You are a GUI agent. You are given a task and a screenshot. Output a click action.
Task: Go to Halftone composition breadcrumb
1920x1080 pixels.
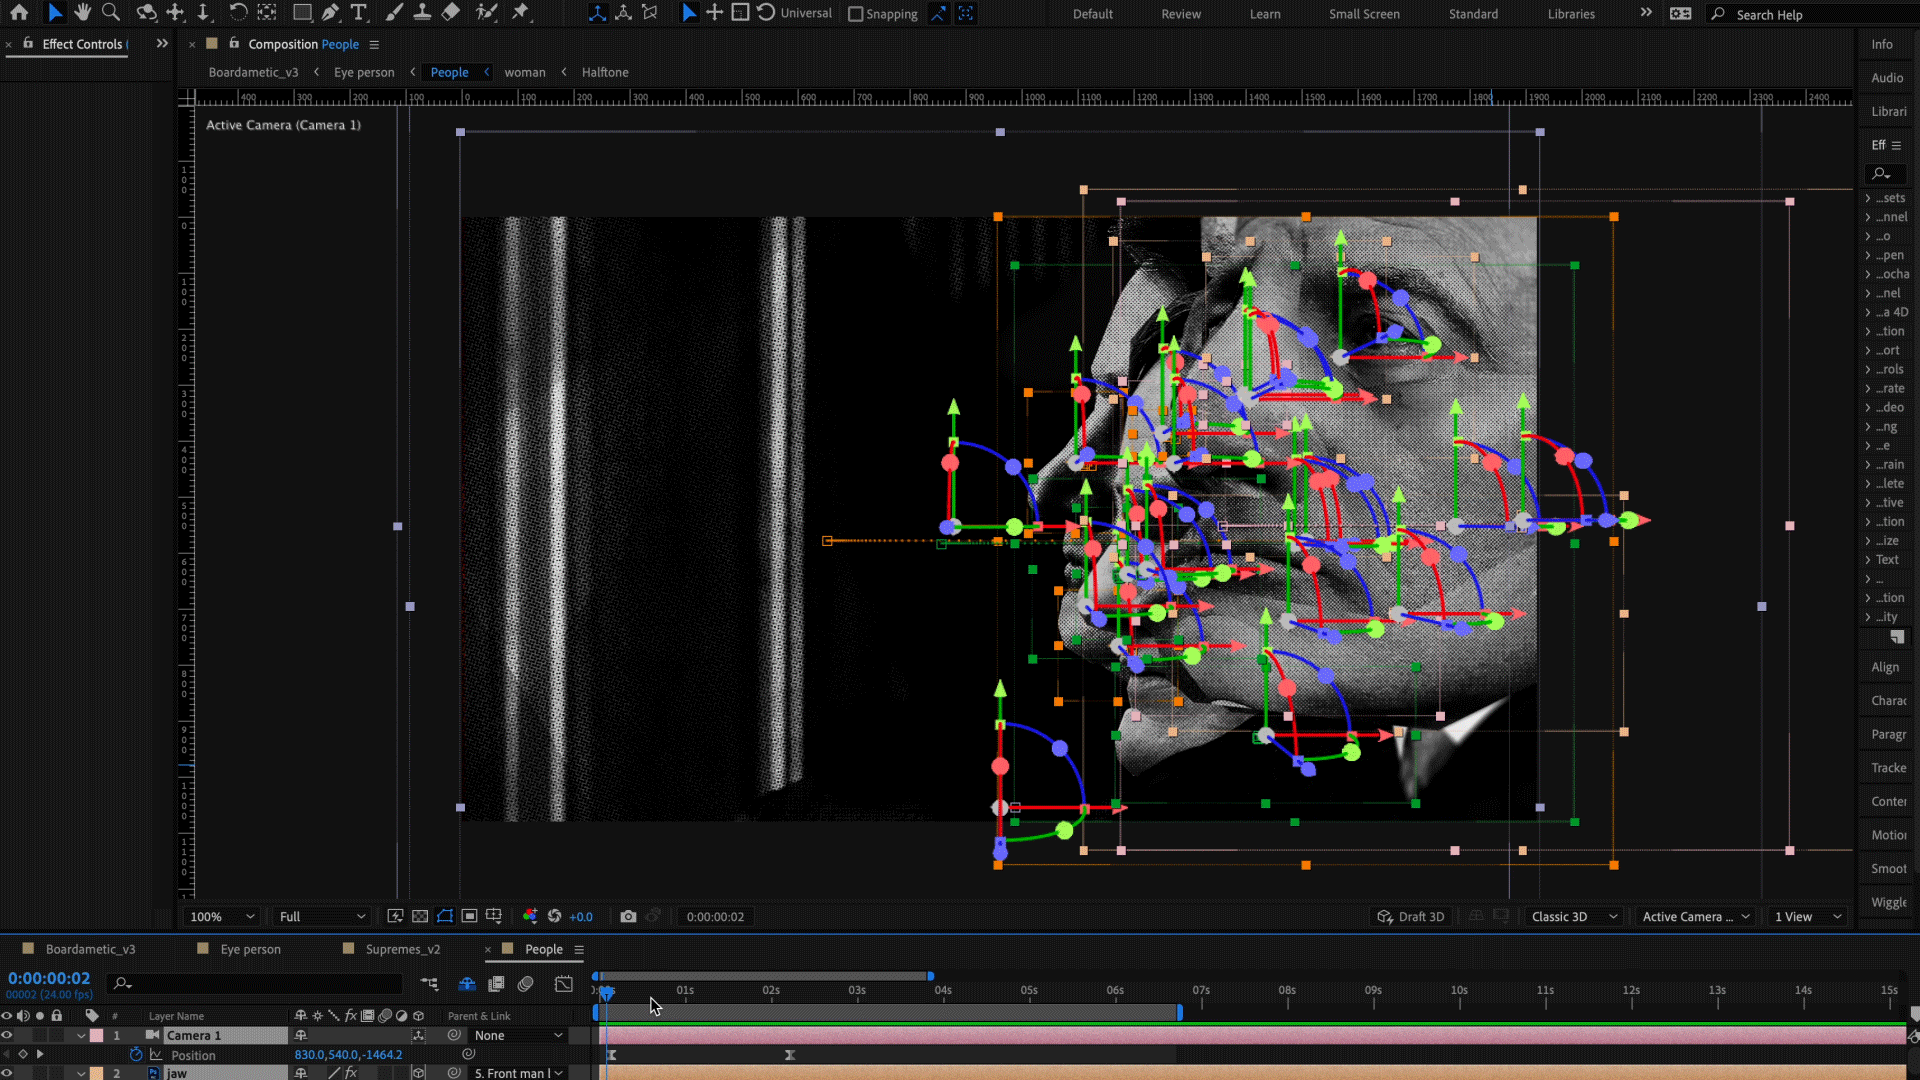[605, 72]
